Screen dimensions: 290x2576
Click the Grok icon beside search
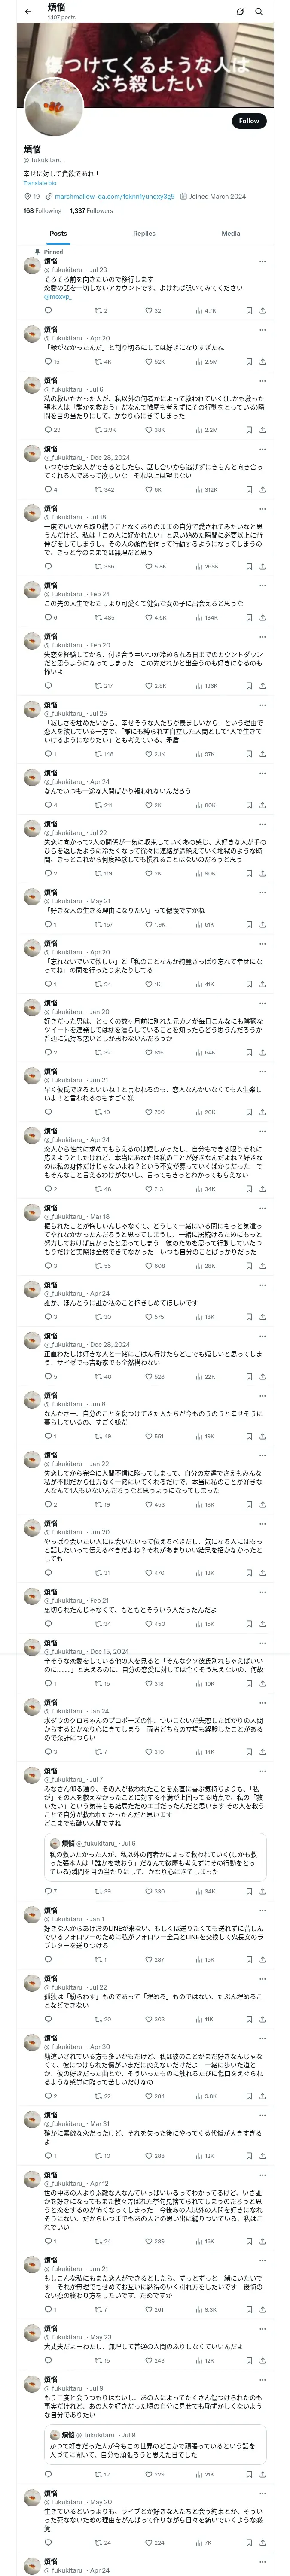[240, 11]
